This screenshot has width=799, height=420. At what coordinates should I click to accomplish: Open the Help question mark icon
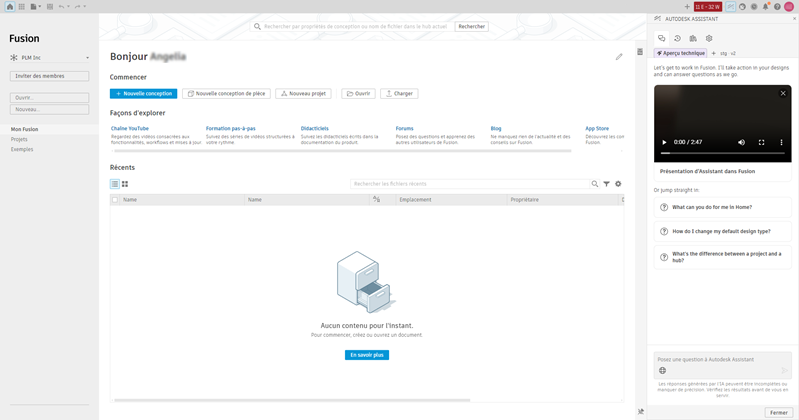click(x=777, y=7)
